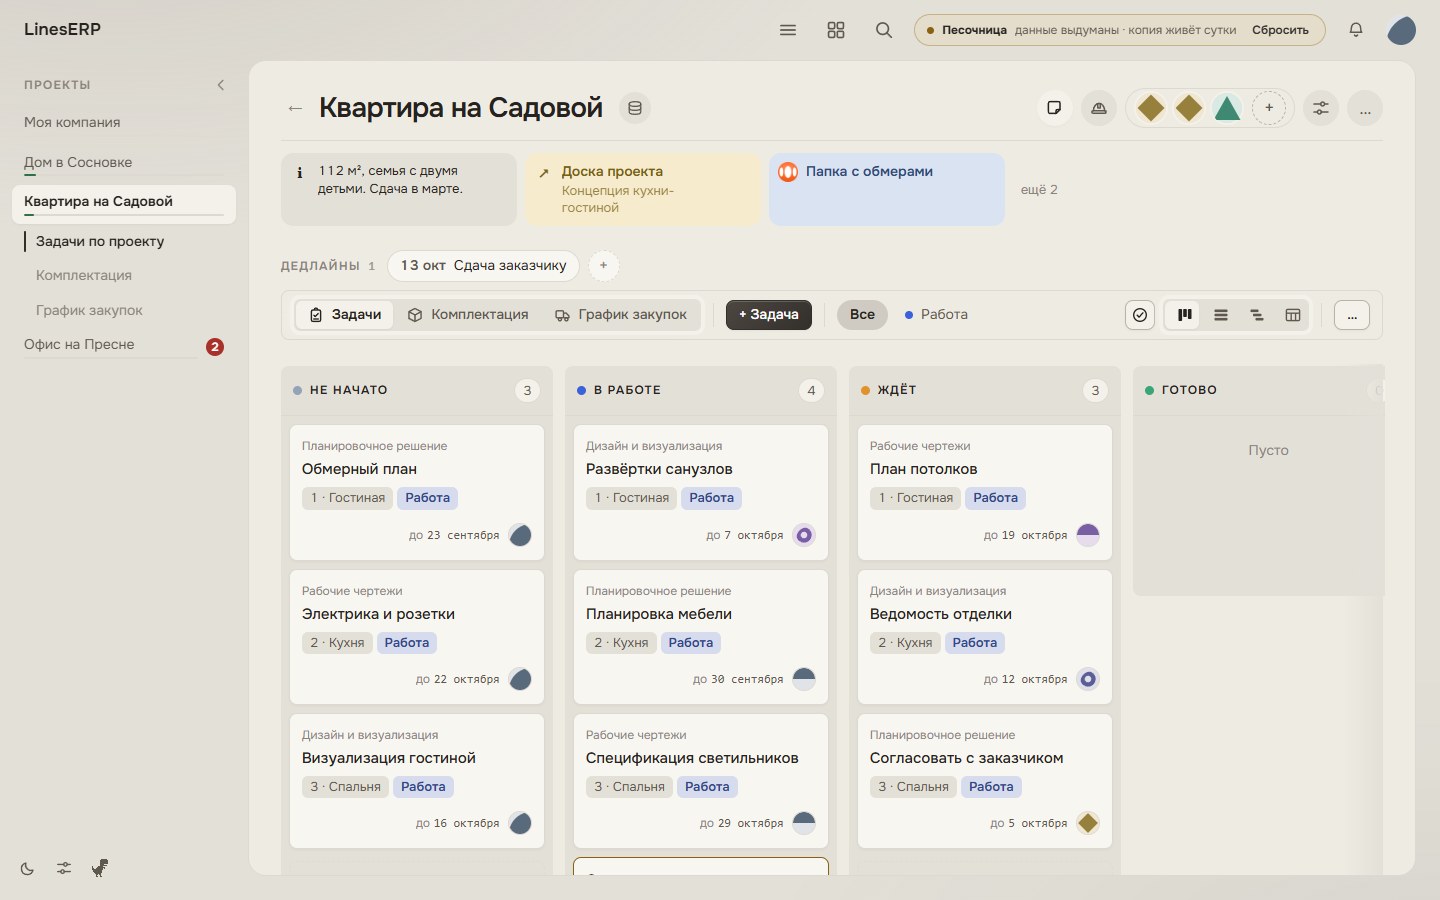Open sidebar settings sliders icon at bottom
The width and height of the screenshot is (1440, 900).
point(64,868)
